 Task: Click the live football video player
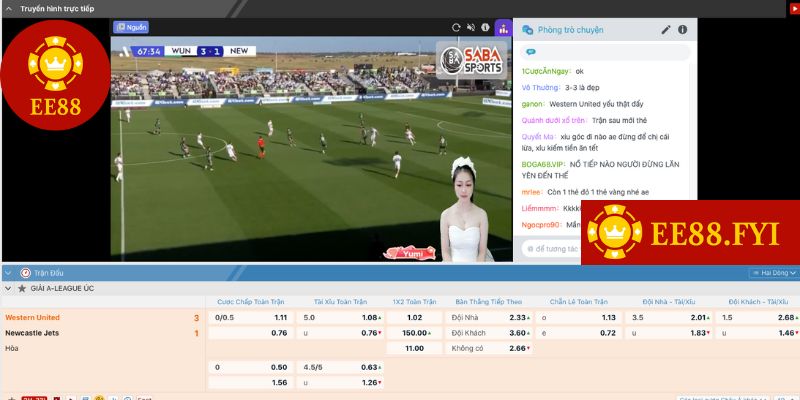311,148
